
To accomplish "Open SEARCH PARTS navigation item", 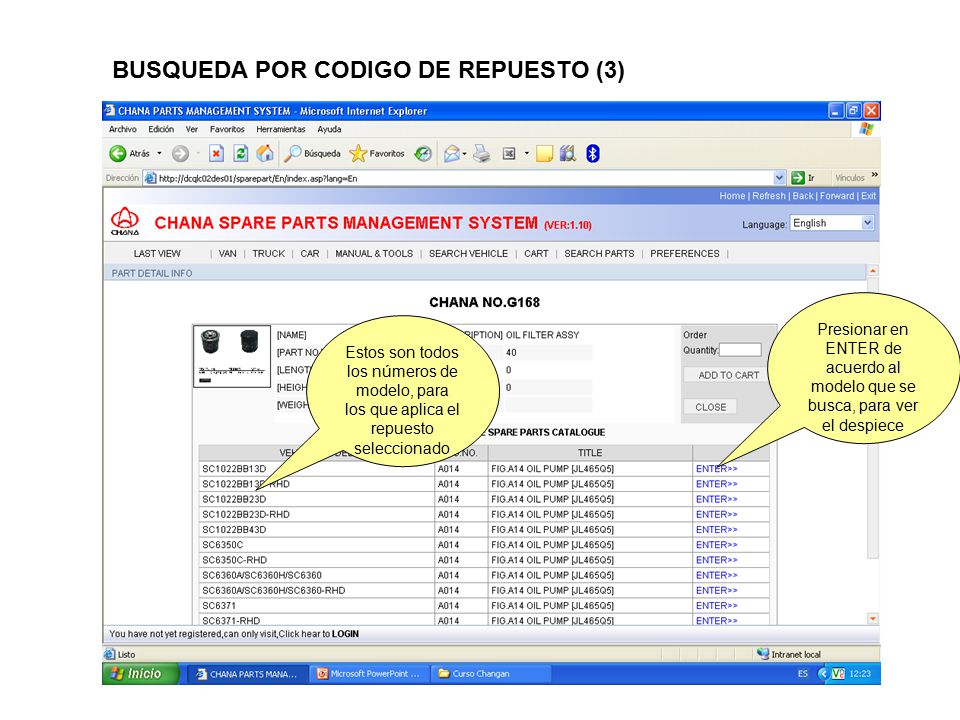I will pyautogui.click(x=599, y=253).
